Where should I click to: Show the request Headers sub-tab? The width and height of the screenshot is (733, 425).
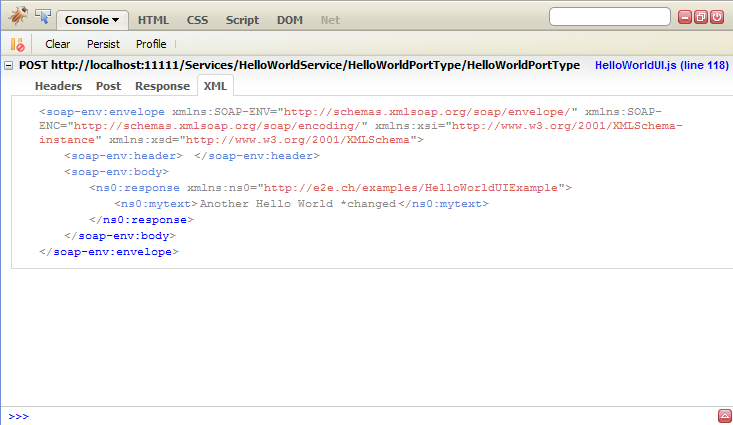click(58, 86)
